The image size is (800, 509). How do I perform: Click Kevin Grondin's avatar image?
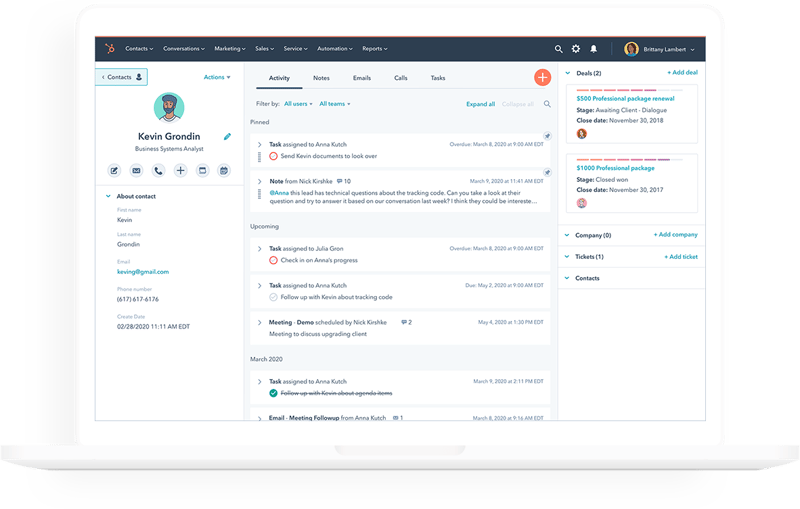170,108
